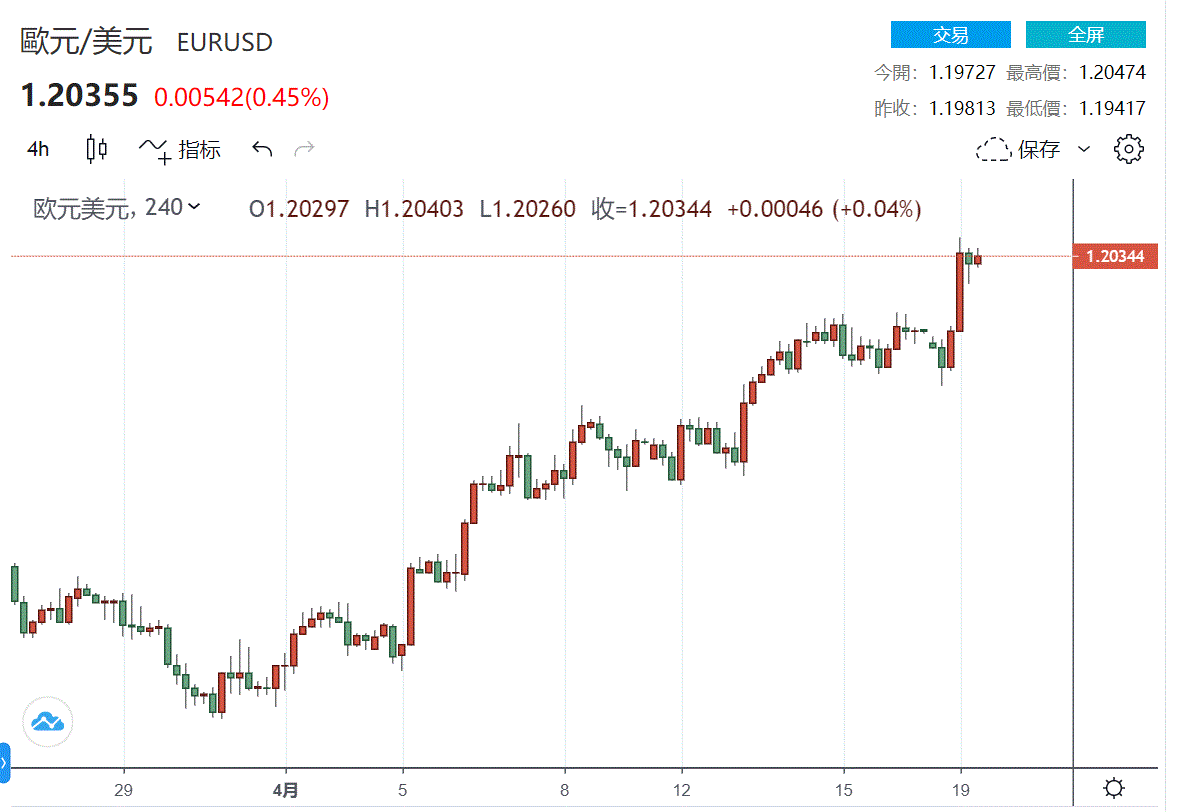
Task: Click the 保存 save label
Action: click(1038, 150)
